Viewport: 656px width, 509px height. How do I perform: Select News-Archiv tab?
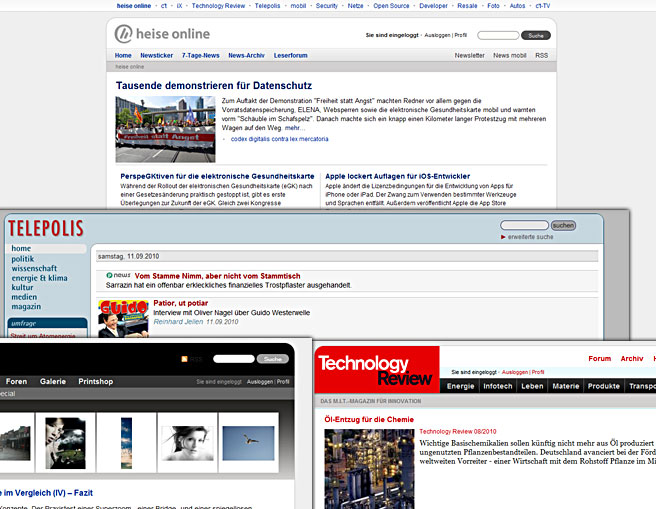point(246,56)
